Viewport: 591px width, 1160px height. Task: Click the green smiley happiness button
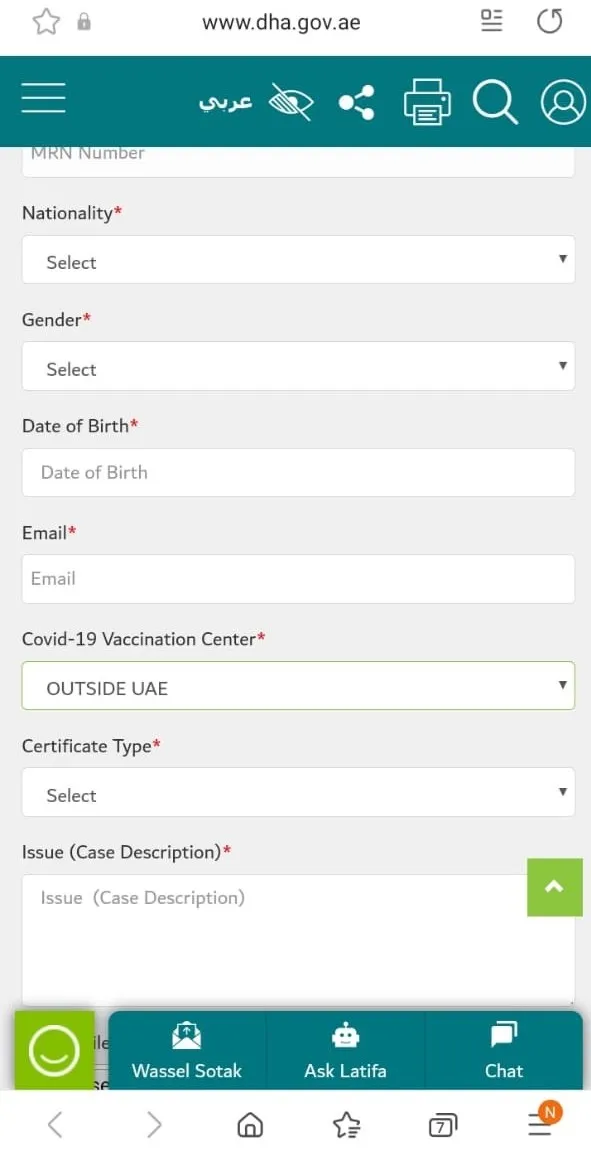pos(54,1051)
